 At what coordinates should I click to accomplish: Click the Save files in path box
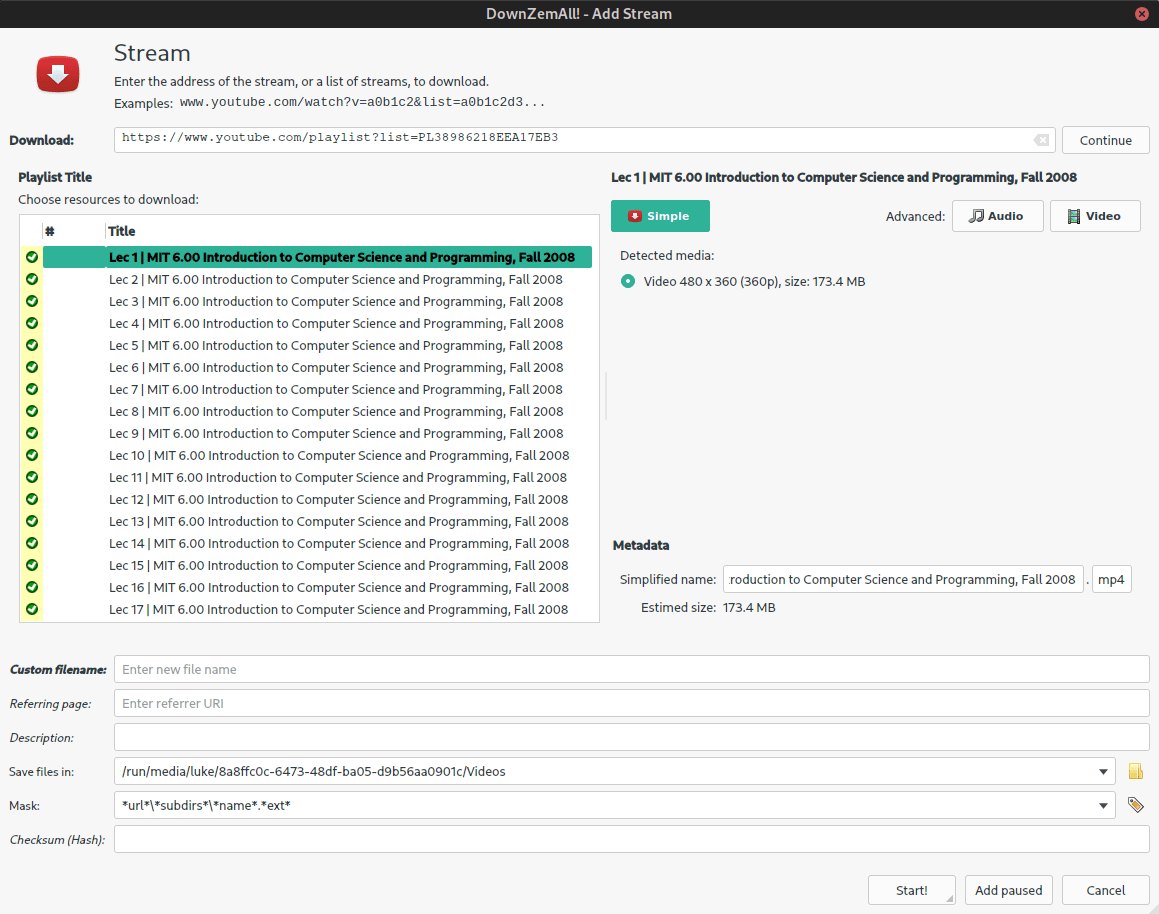[614, 771]
